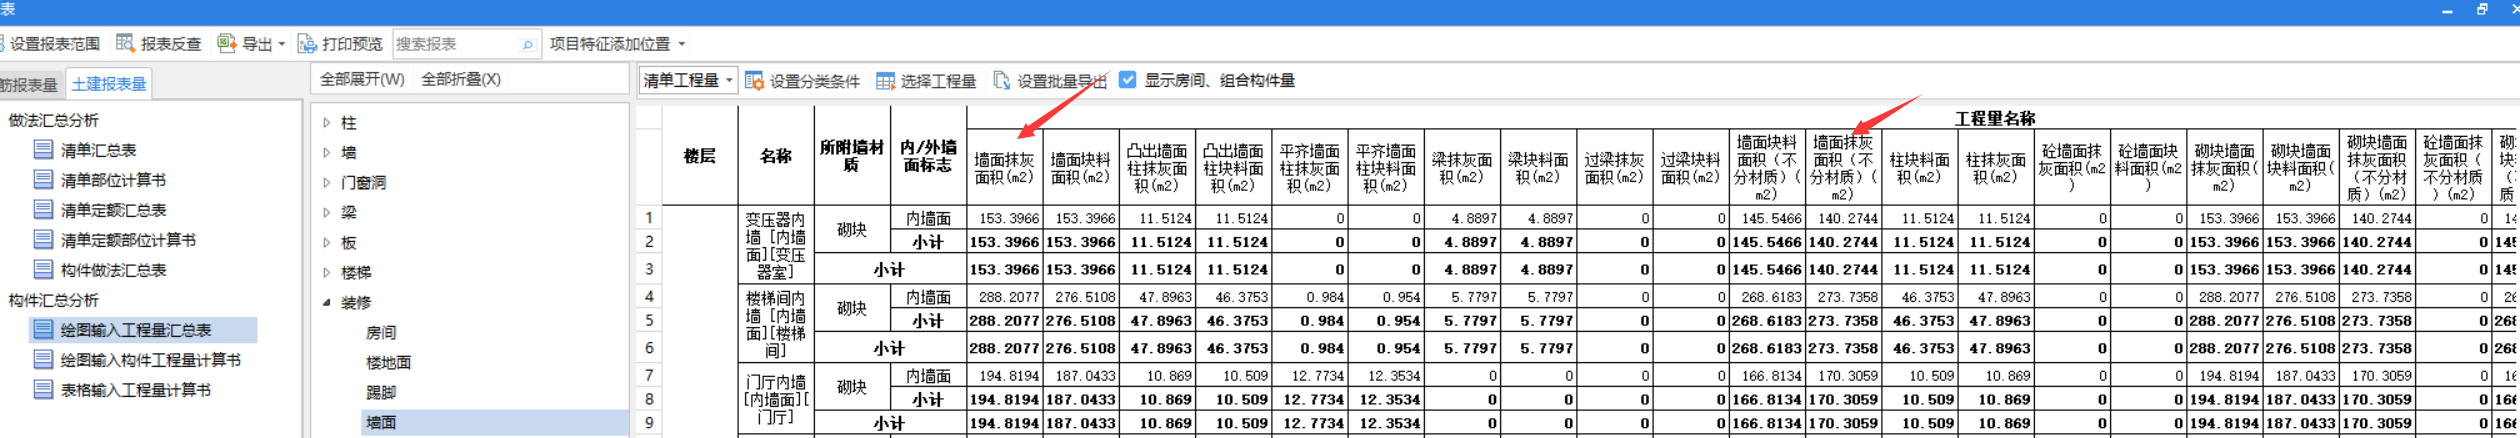The image size is (2520, 438).
Task: Click the 清单汇总表 document icon
Action: pyautogui.click(x=43, y=150)
